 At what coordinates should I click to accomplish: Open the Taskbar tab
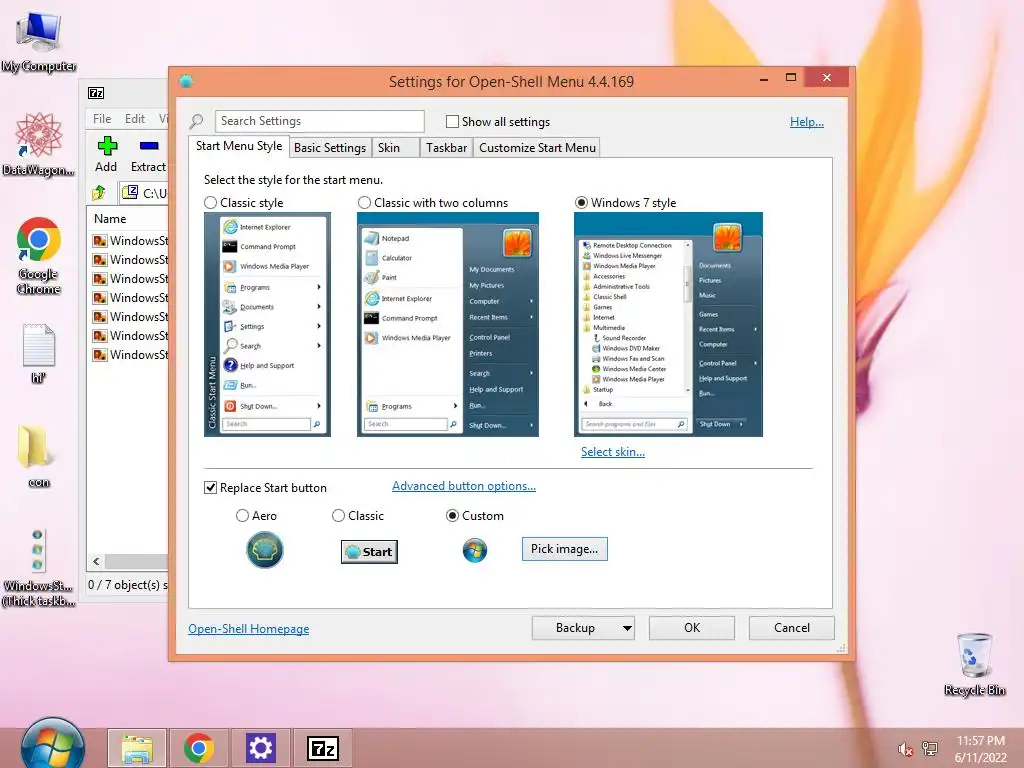click(x=447, y=148)
